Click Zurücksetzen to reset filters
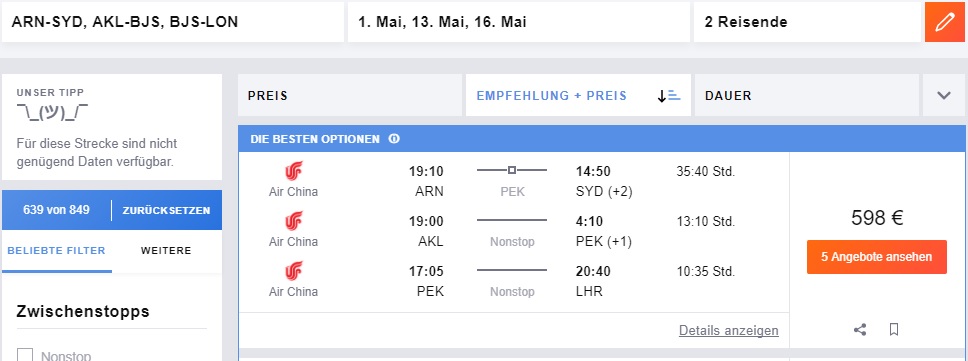The height and width of the screenshot is (361, 968). (x=166, y=210)
